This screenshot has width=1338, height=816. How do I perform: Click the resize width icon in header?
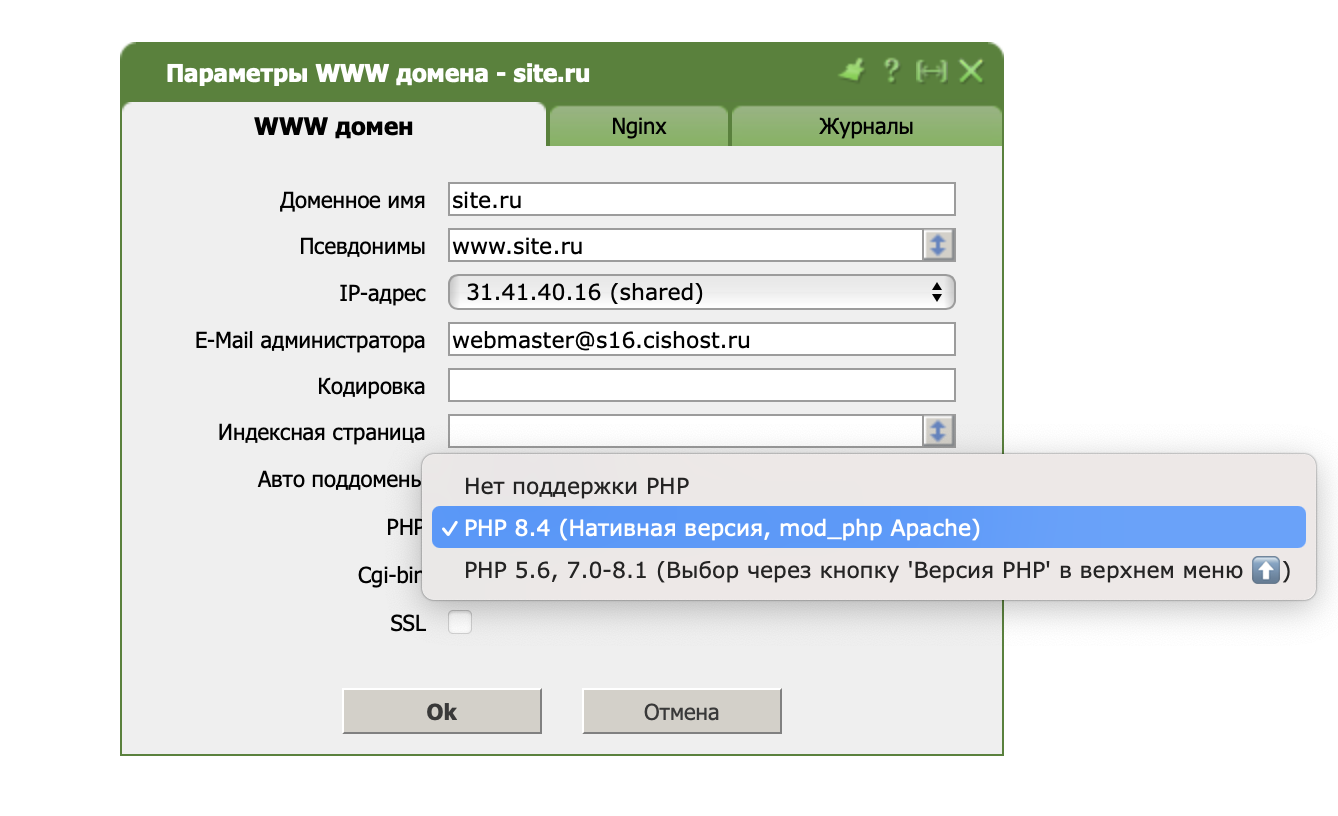[931, 71]
